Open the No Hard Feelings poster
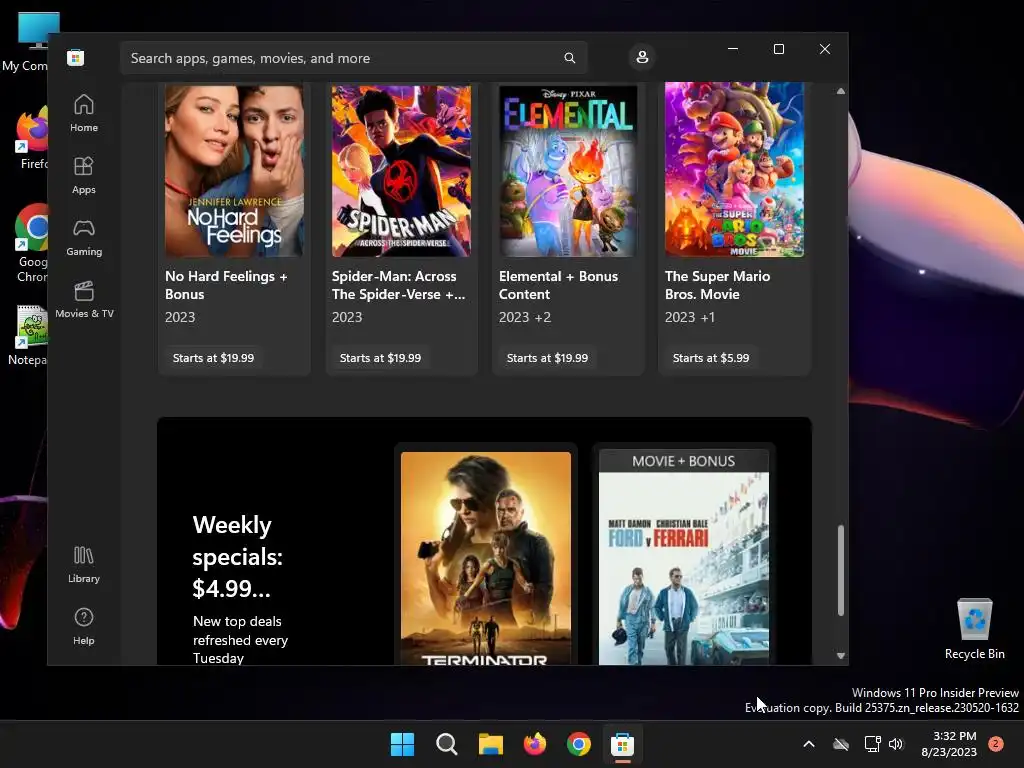This screenshot has width=1024, height=768. click(x=234, y=170)
